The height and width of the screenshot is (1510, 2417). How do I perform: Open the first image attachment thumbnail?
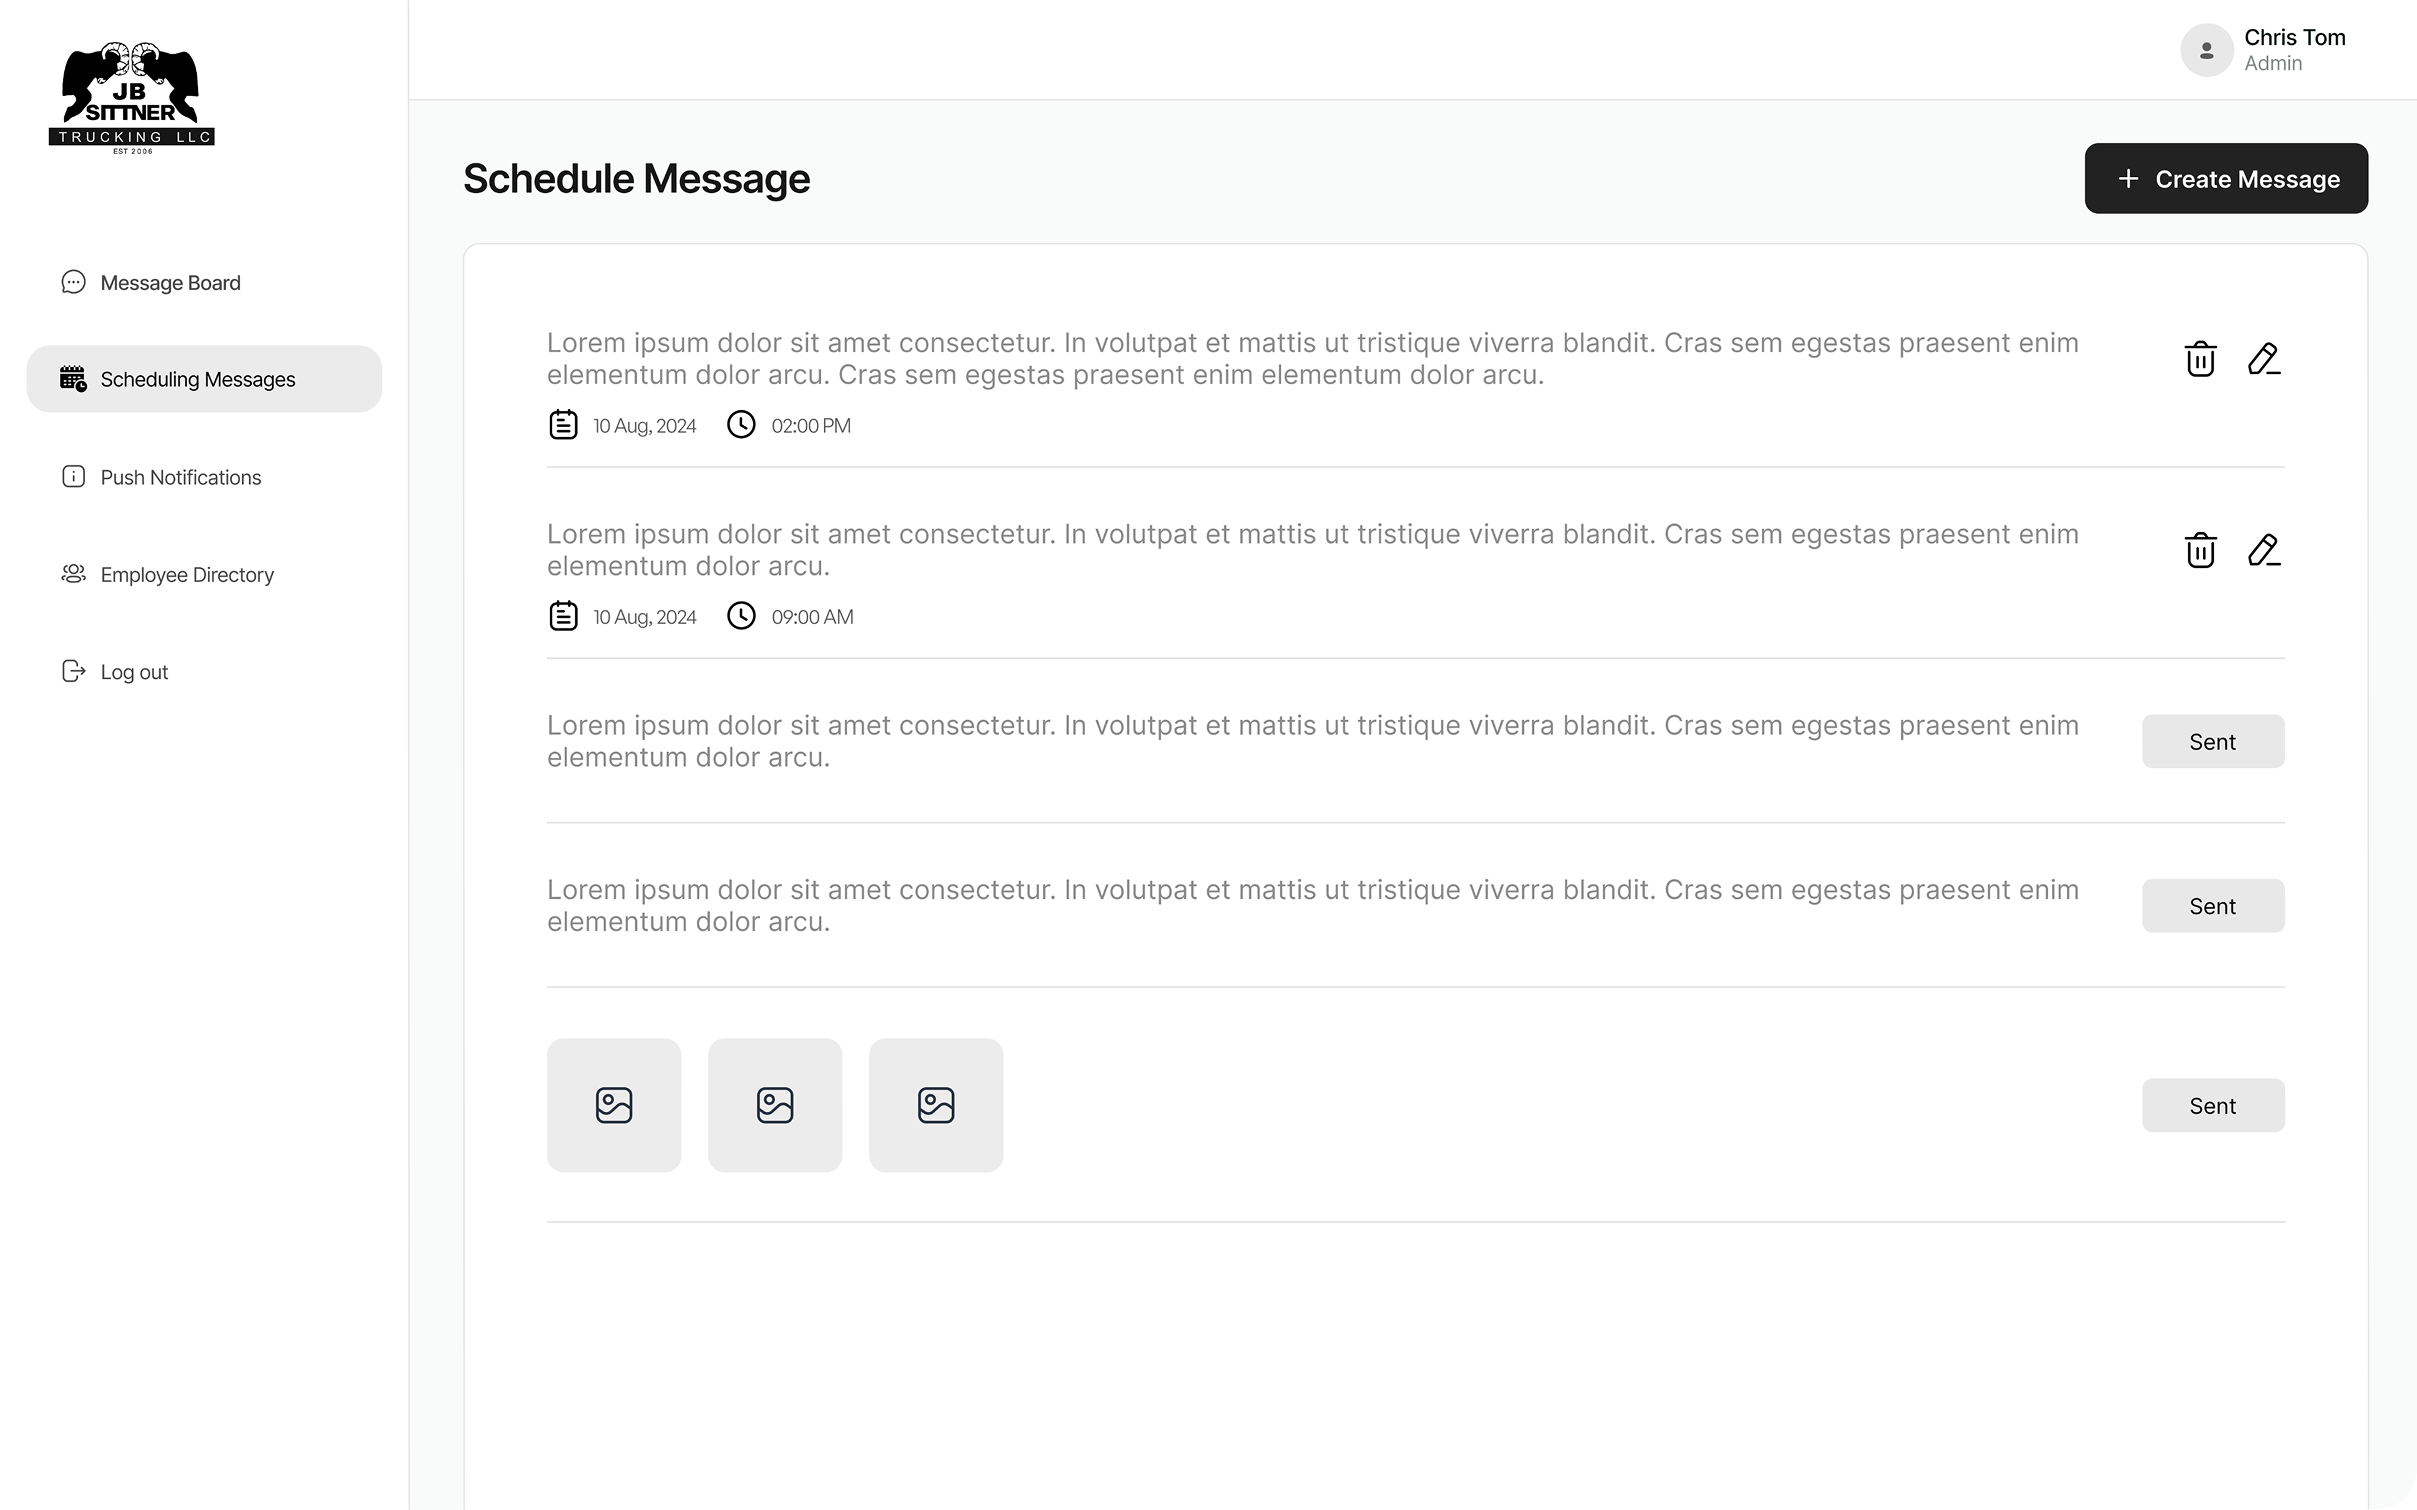[614, 1105]
